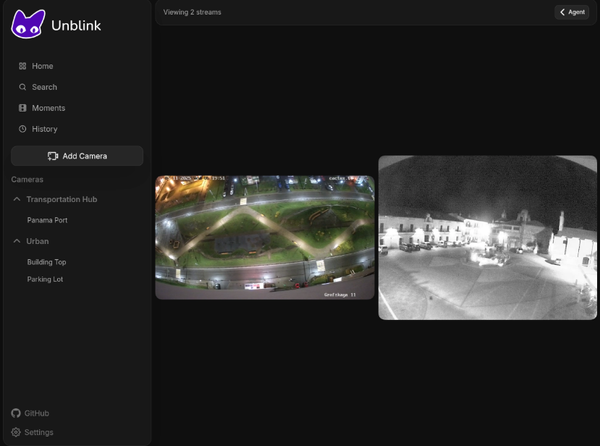
Task: Click the Moments film icon
Action: [x=23, y=108]
